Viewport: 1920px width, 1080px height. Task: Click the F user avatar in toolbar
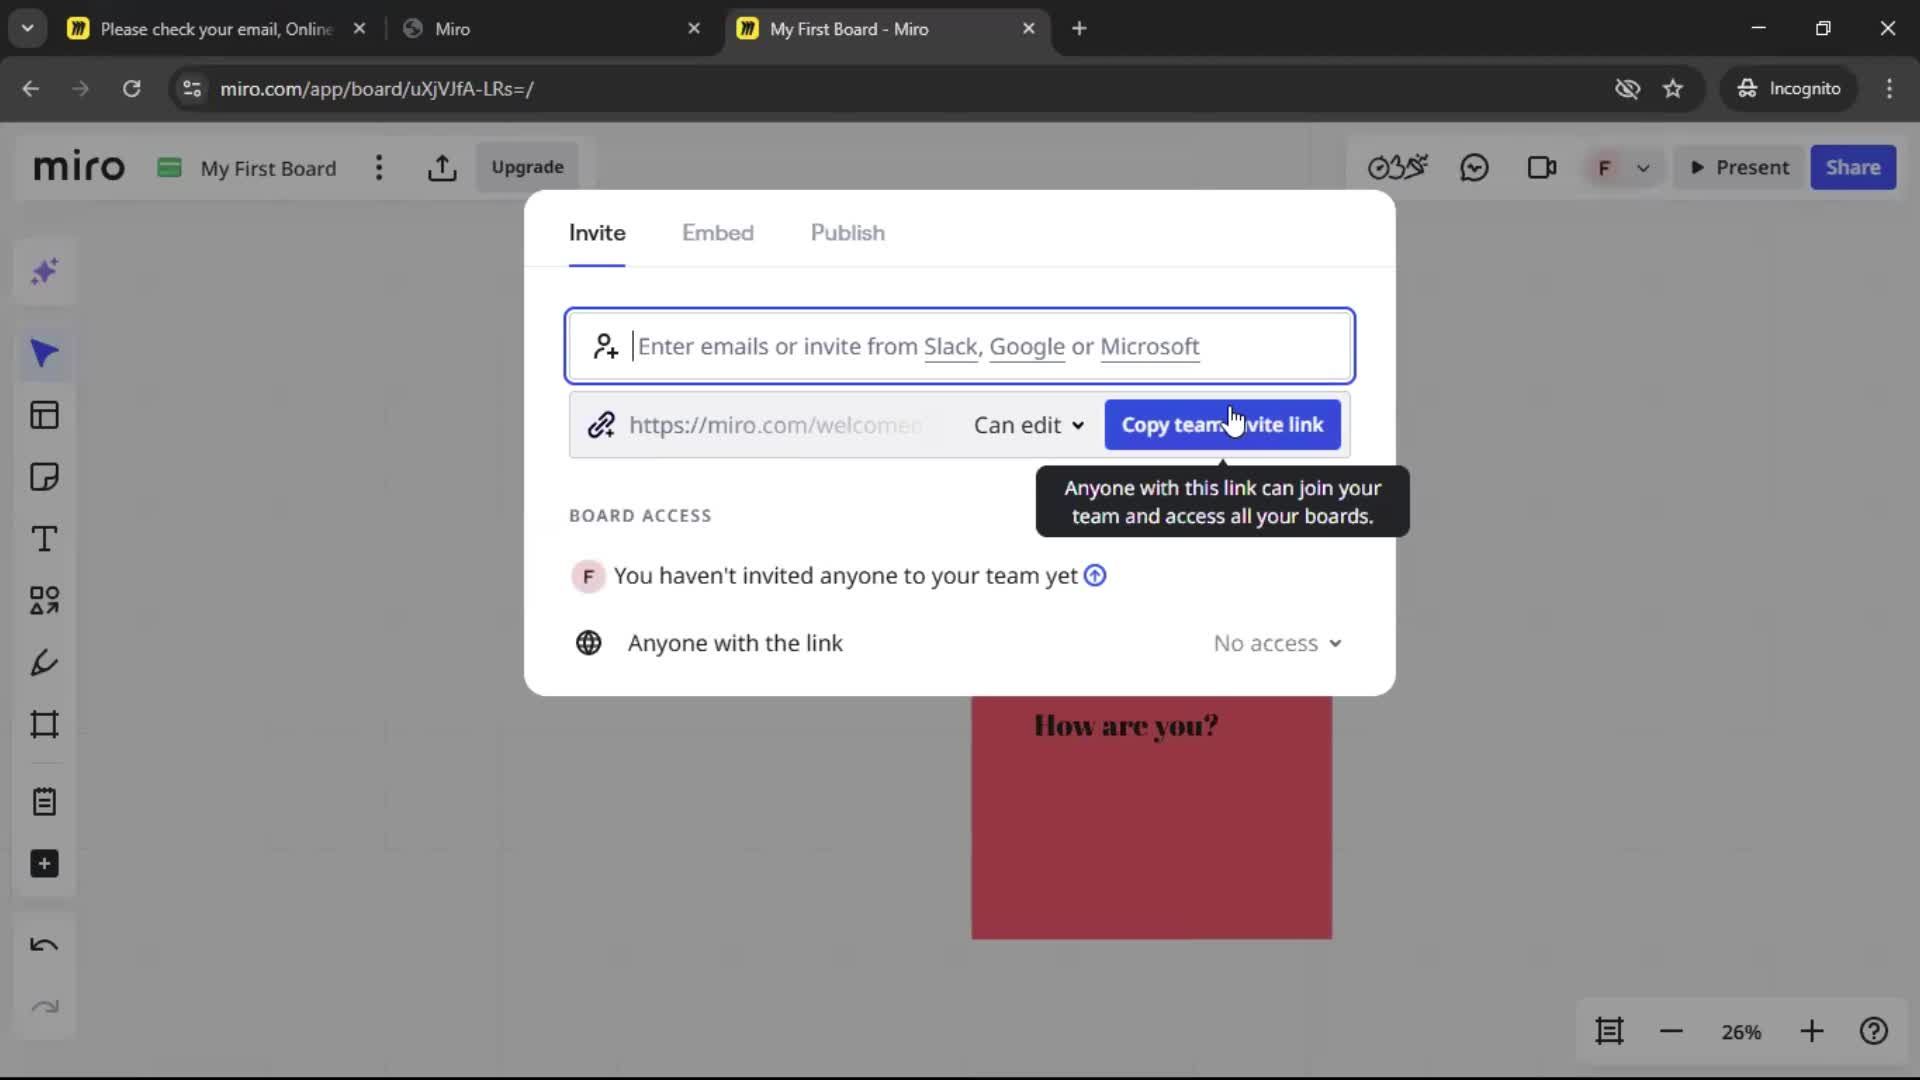tap(1604, 168)
